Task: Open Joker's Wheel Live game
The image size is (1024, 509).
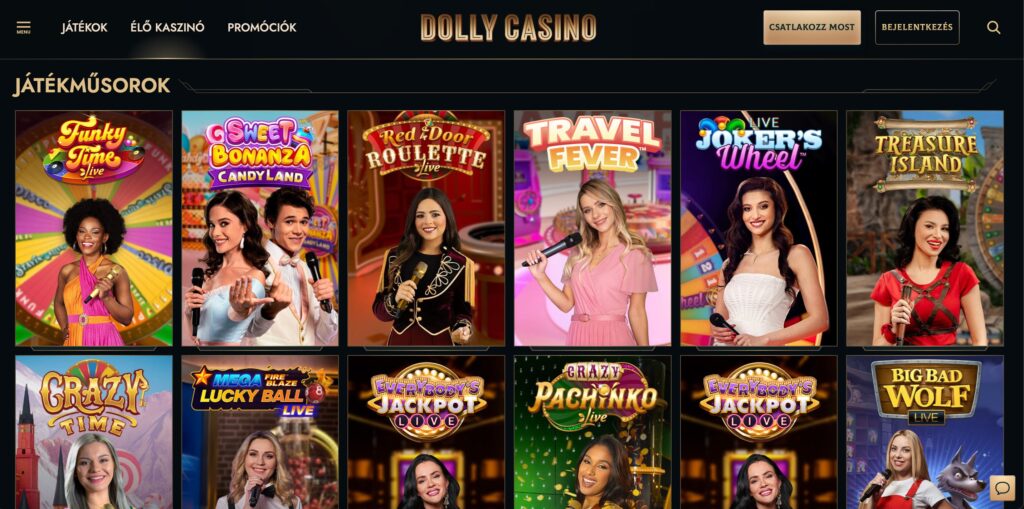Action: pyautogui.click(x=759, y=228)
